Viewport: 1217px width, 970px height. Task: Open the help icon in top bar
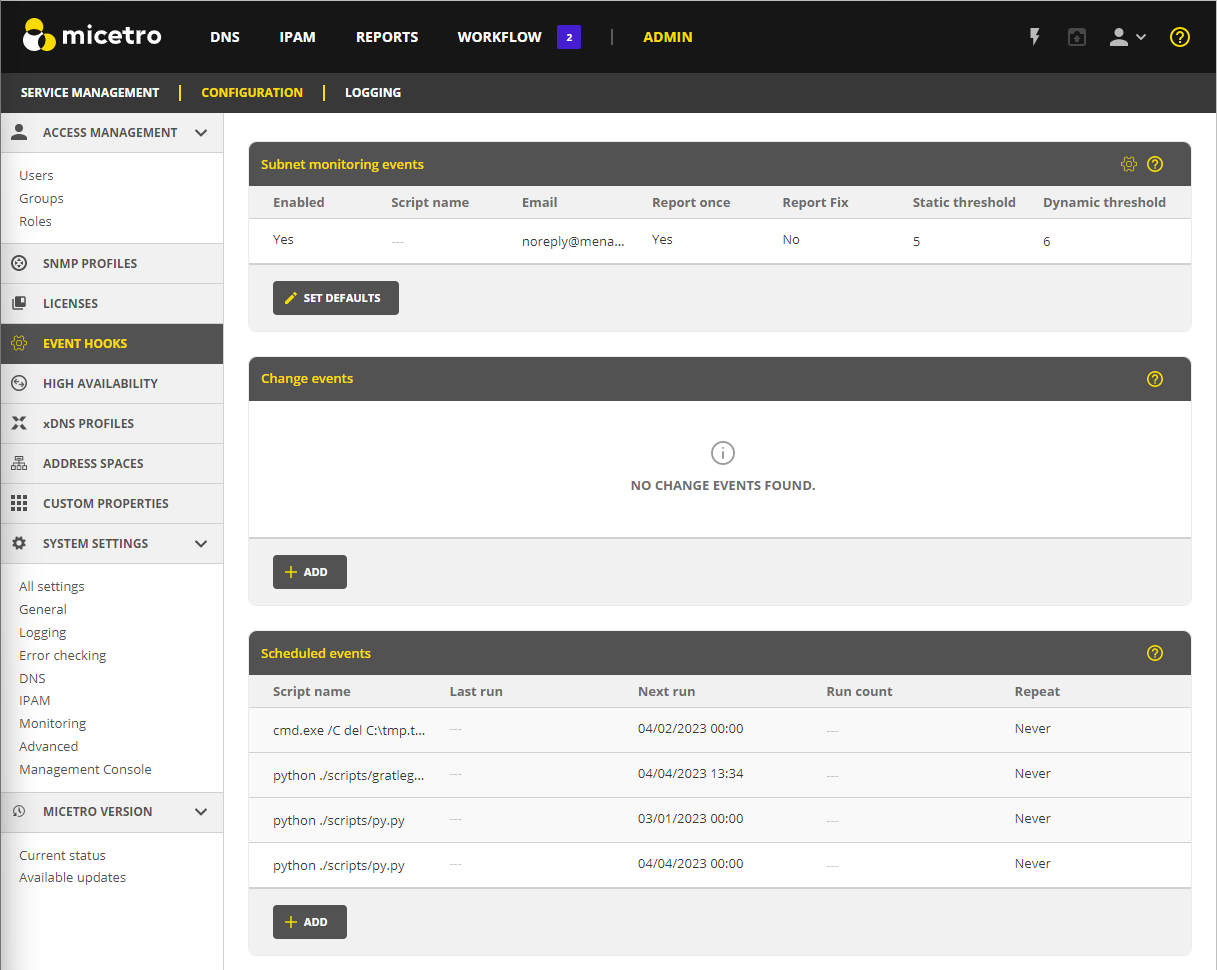(1180, 37)
